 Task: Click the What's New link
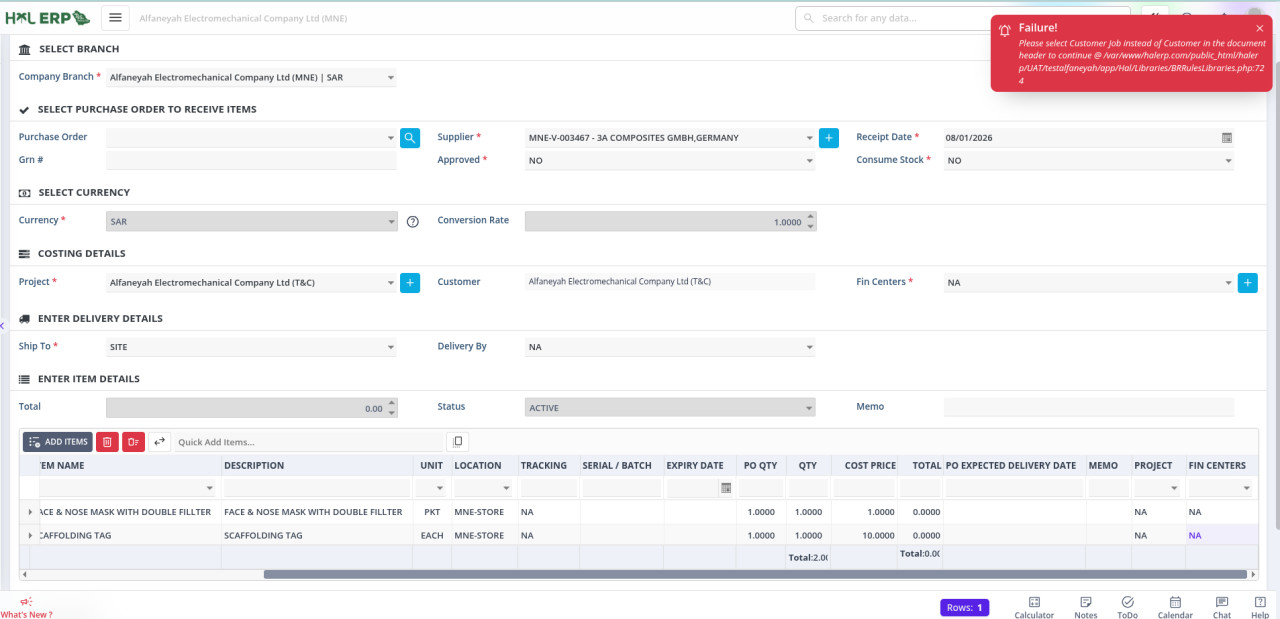point(26,609)
